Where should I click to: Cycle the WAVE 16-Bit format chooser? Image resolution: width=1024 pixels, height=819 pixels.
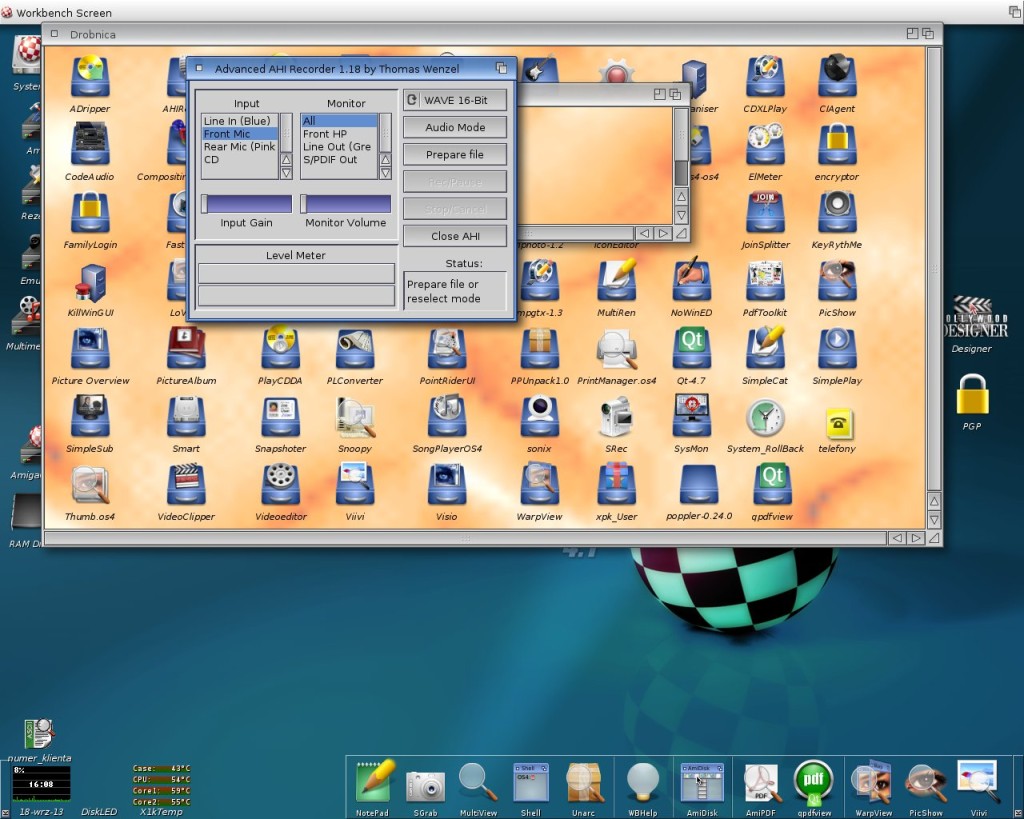455,100
